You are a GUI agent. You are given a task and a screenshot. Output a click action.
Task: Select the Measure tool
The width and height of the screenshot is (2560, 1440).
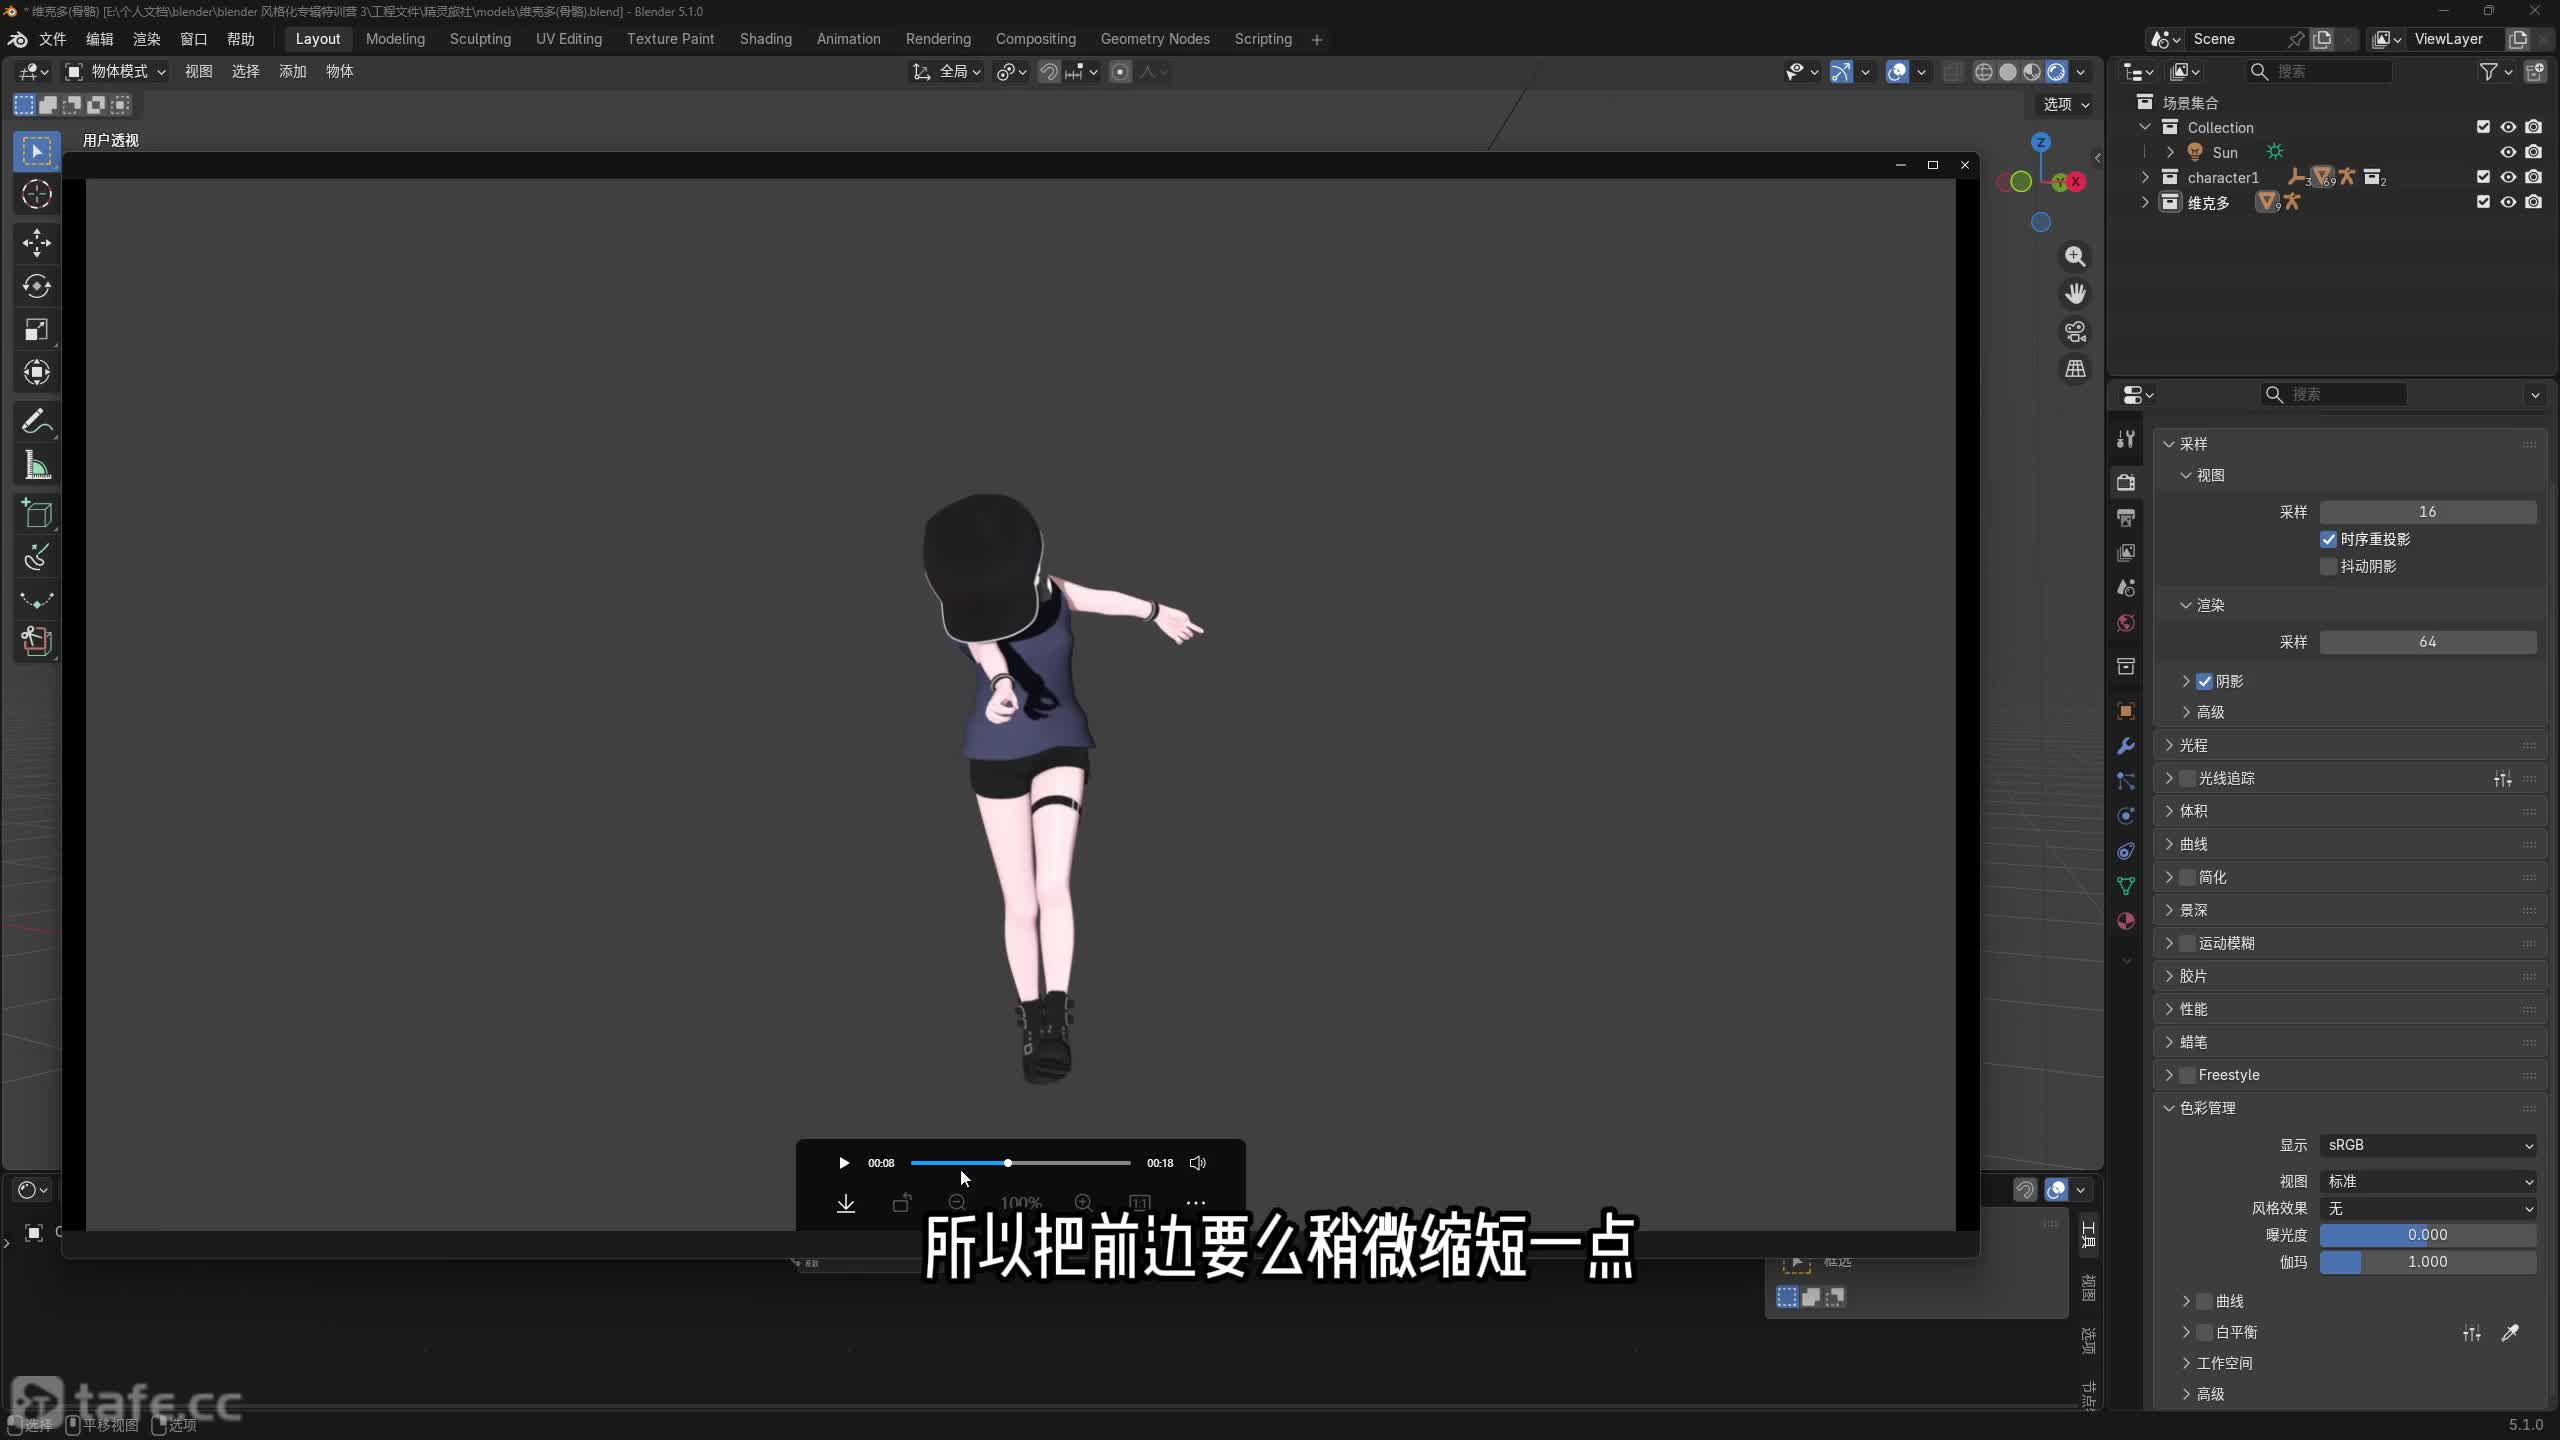[37, 465]
